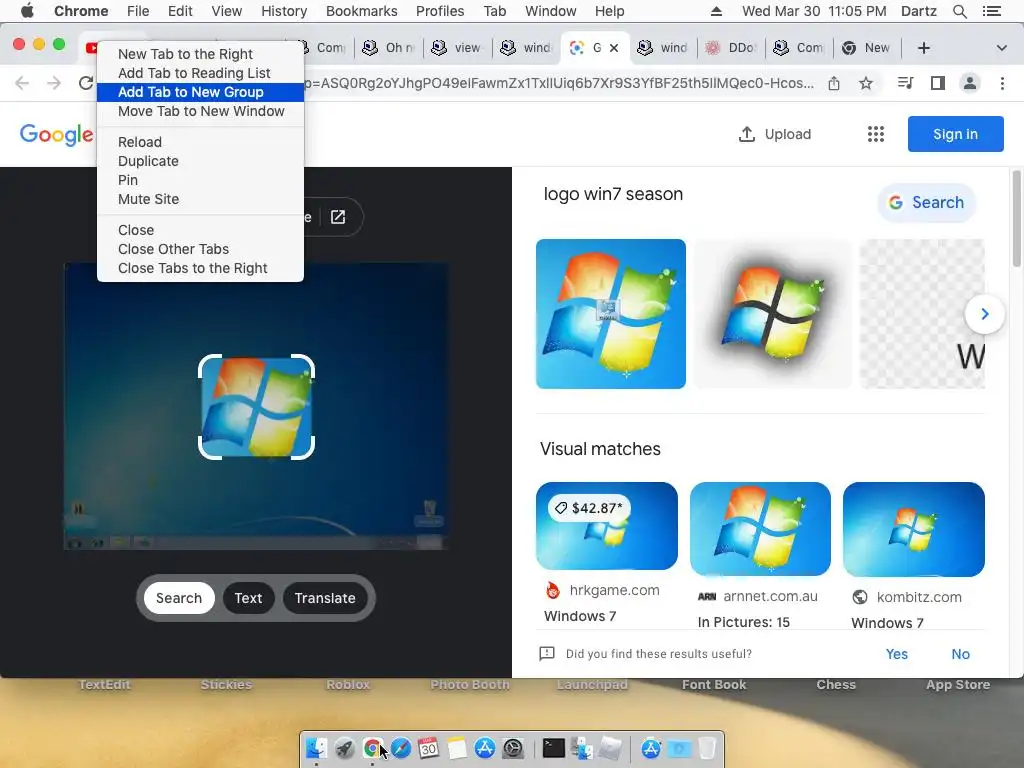Screen dimensions: 1024x768
Task: Open Chrome's three-dot menu
Action: click(1002, 83)
